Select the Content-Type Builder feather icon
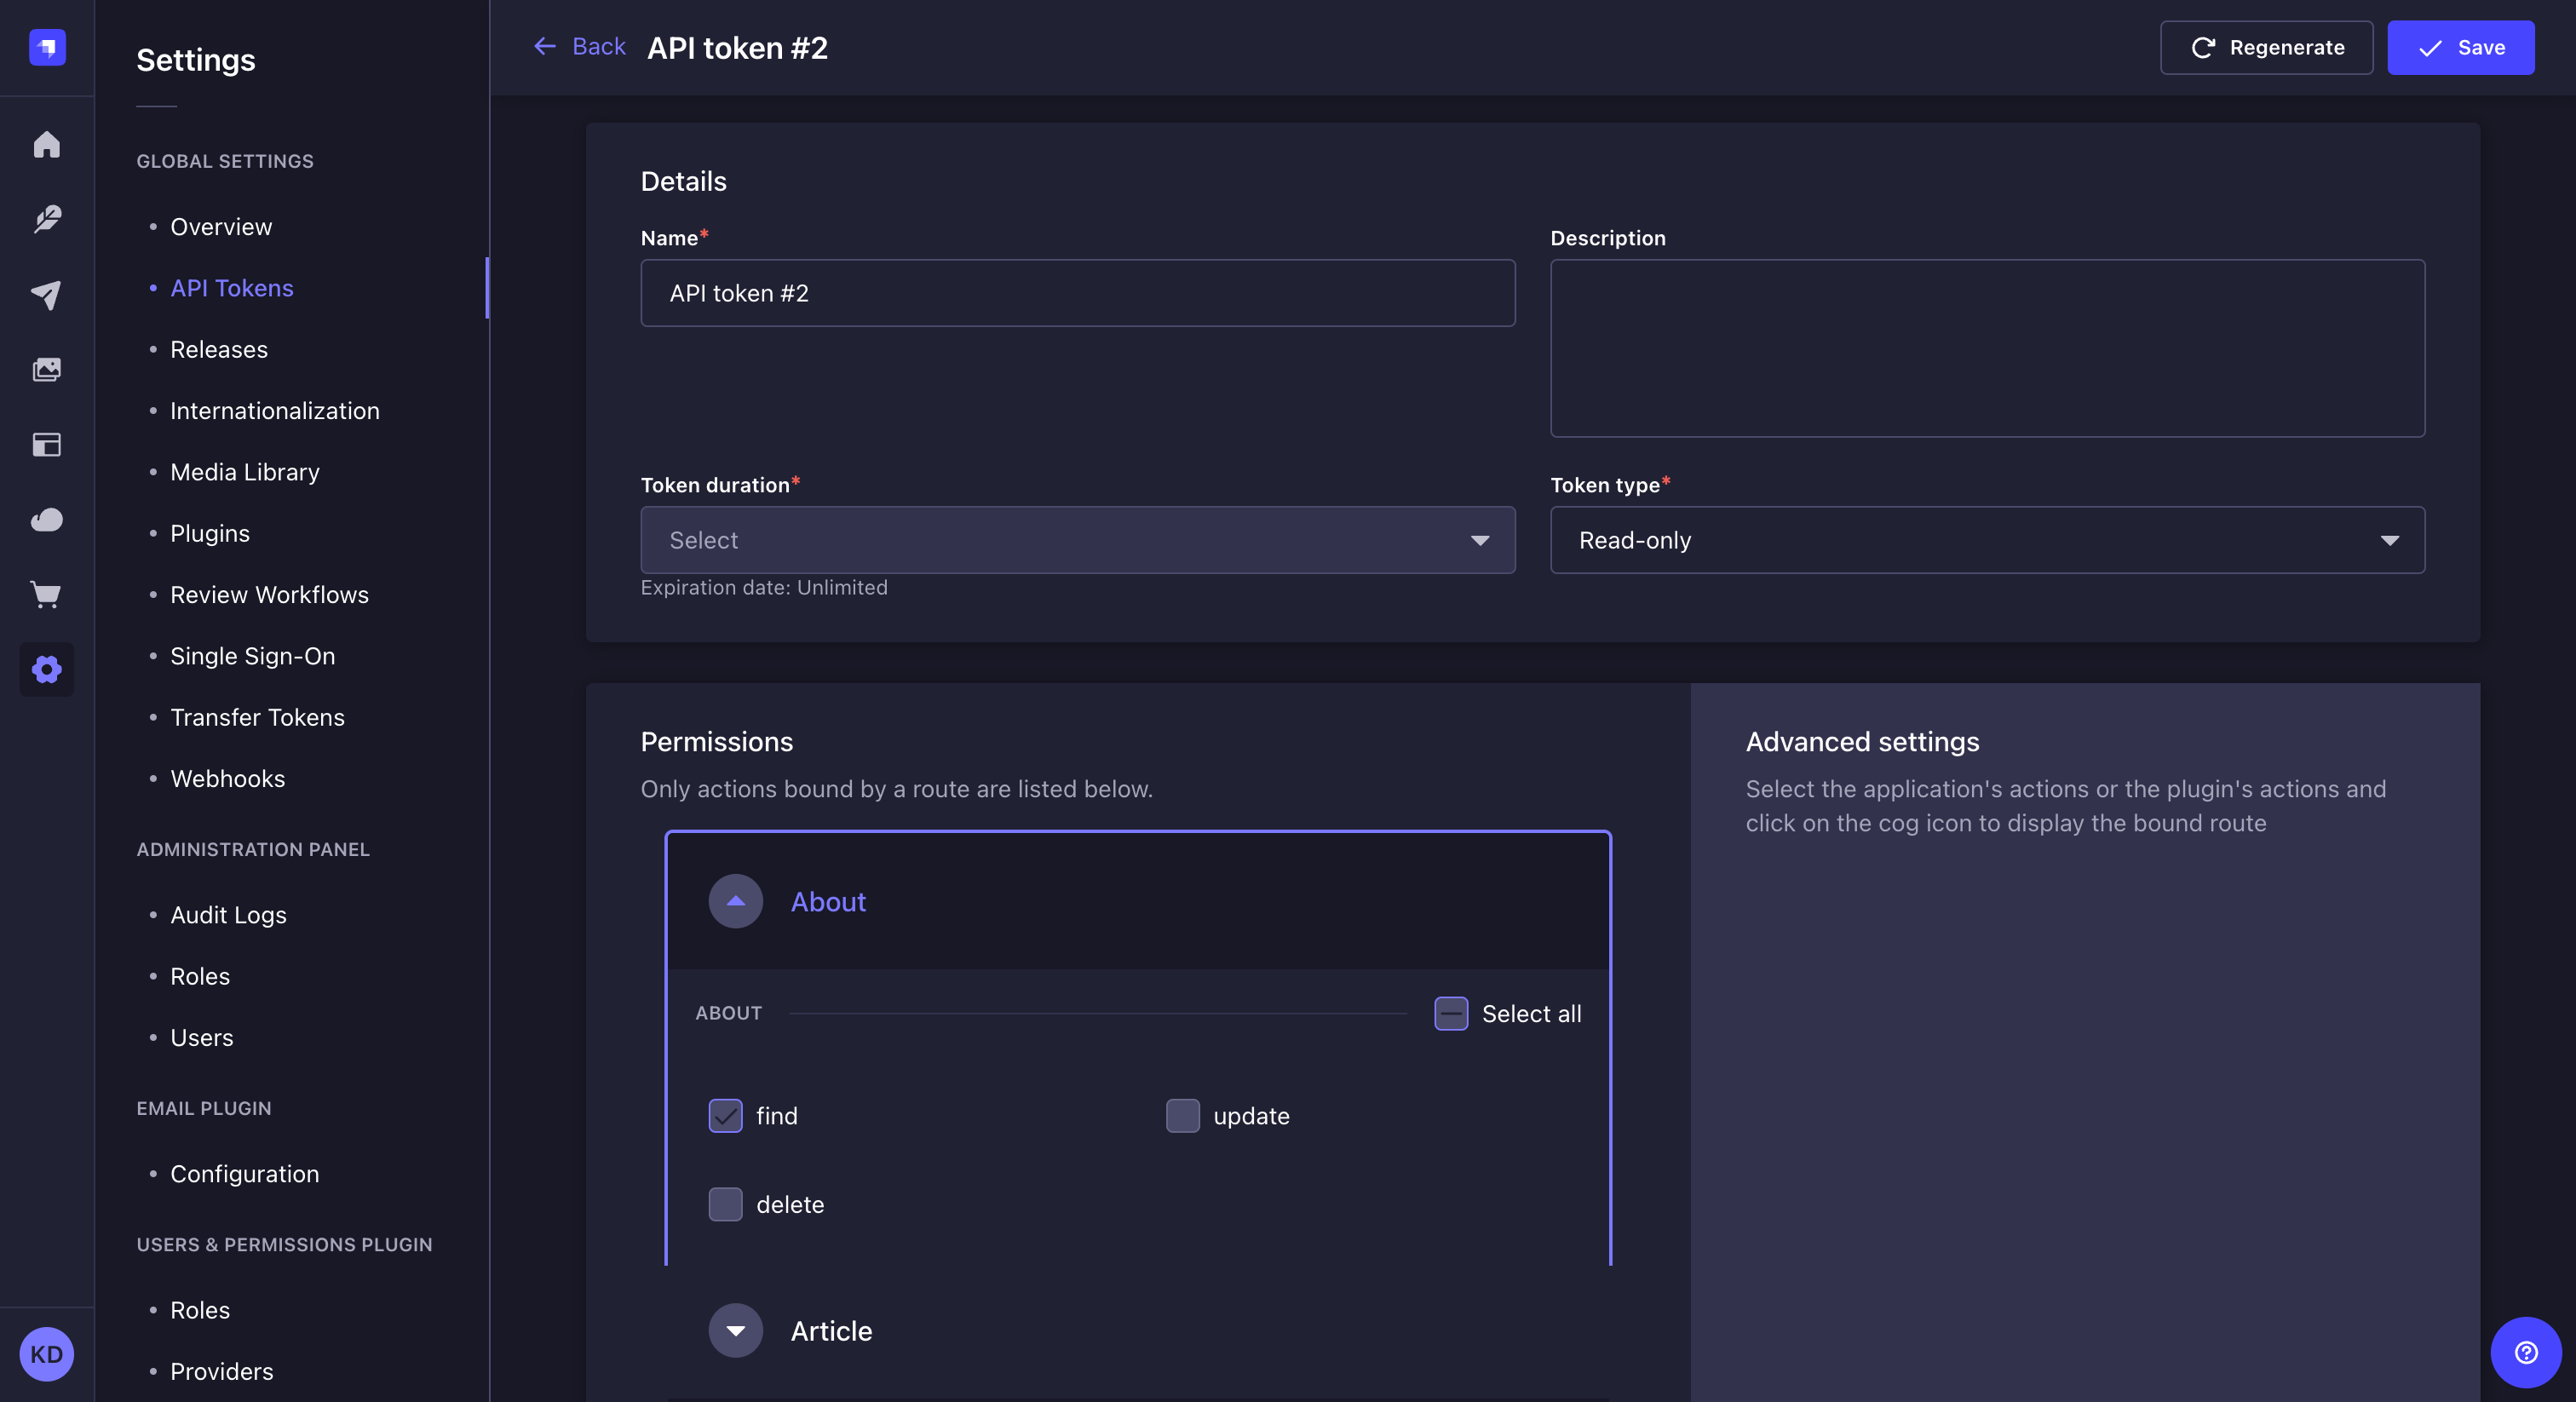2576x1402 pixels. click(x=46, y=219)
